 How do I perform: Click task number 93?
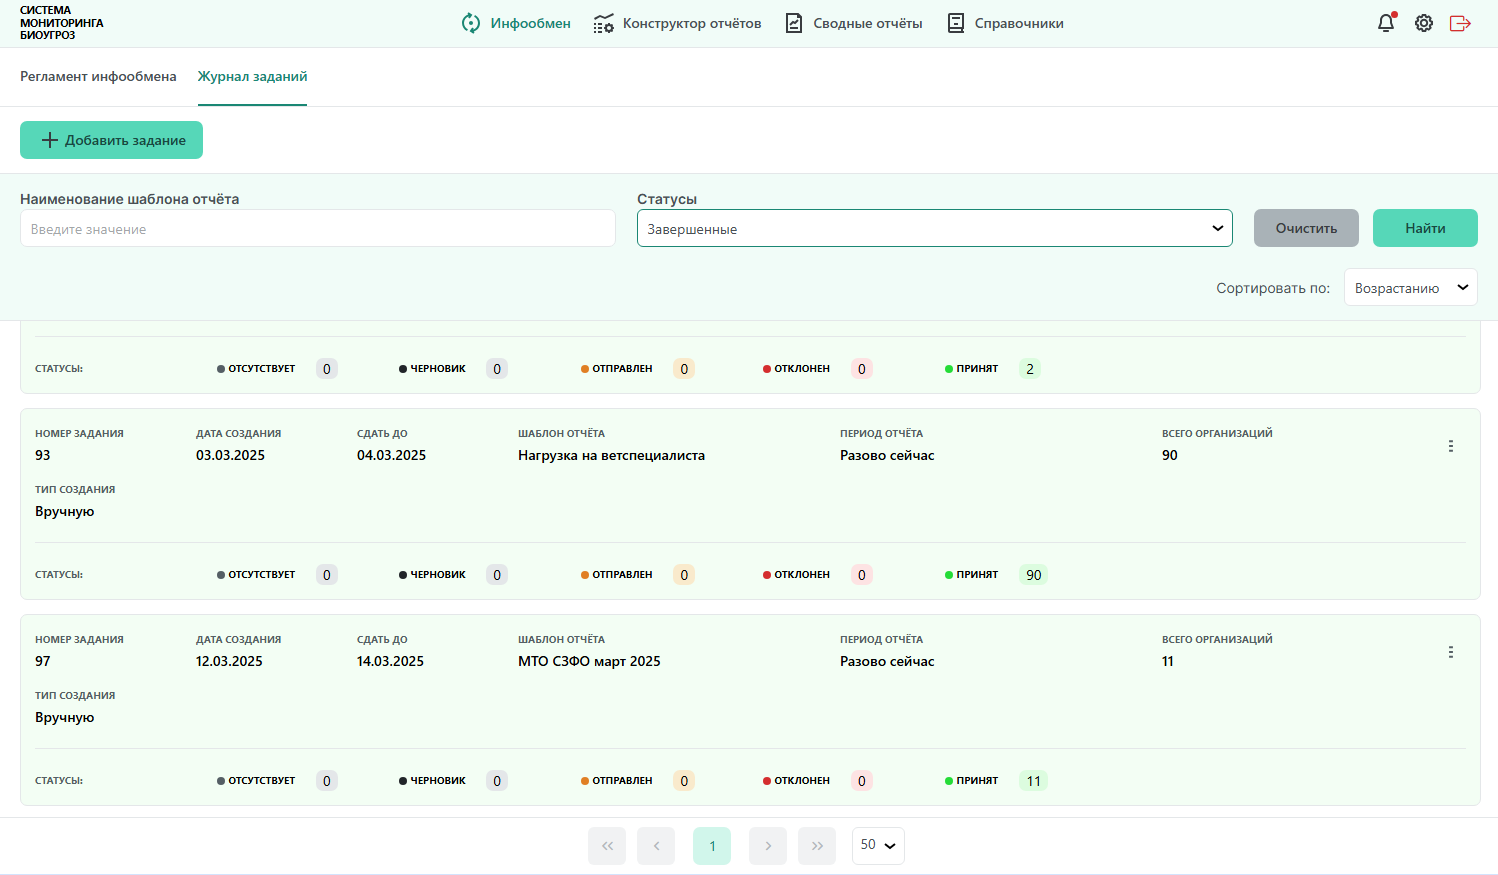click(43, 456)
